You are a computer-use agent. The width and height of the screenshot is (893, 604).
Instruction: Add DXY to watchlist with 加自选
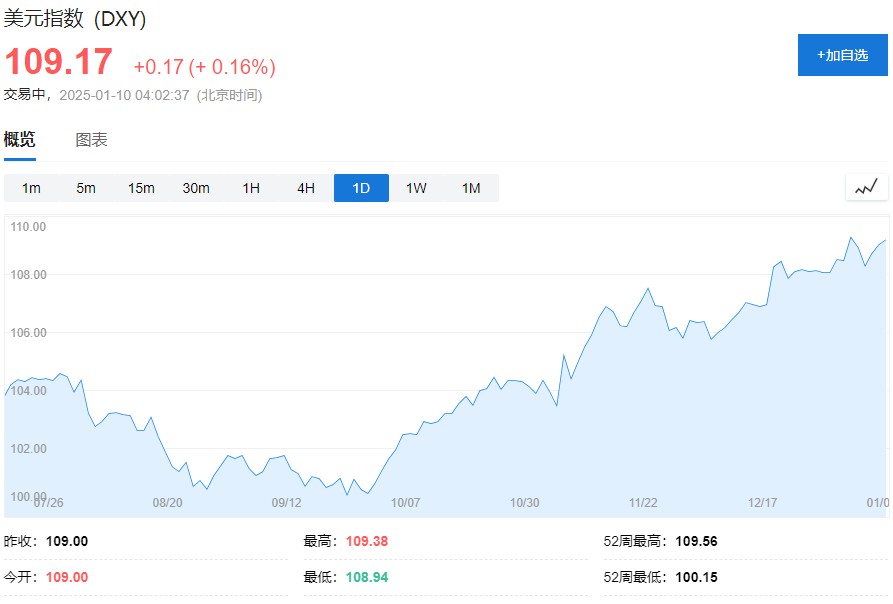[x=842, y=55]
